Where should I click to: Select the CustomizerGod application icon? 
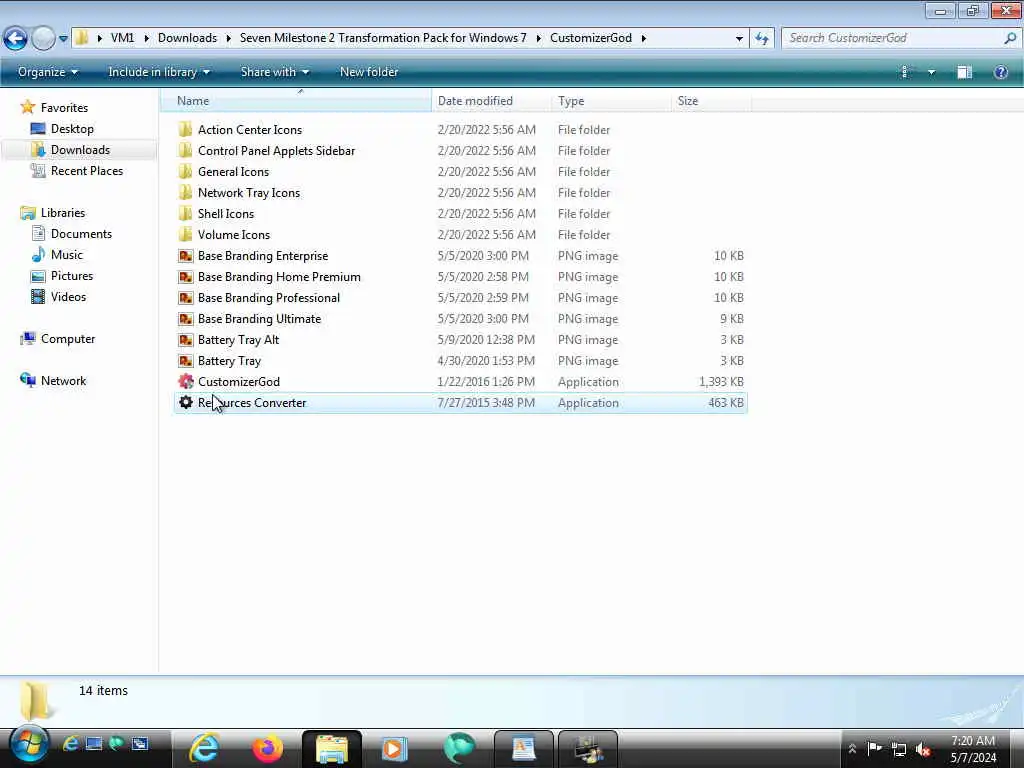(x=185, y=381)
